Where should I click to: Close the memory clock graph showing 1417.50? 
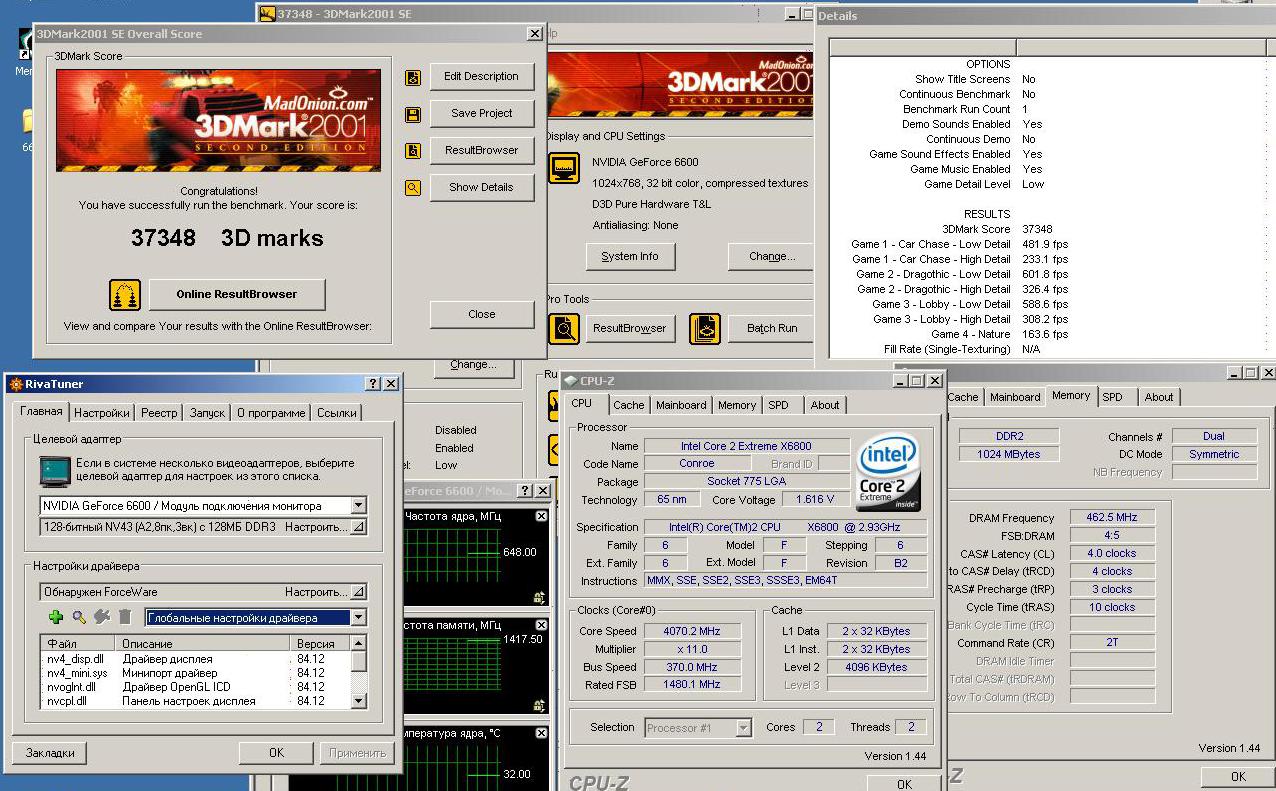pyautogui.click(x=541, y=625)
